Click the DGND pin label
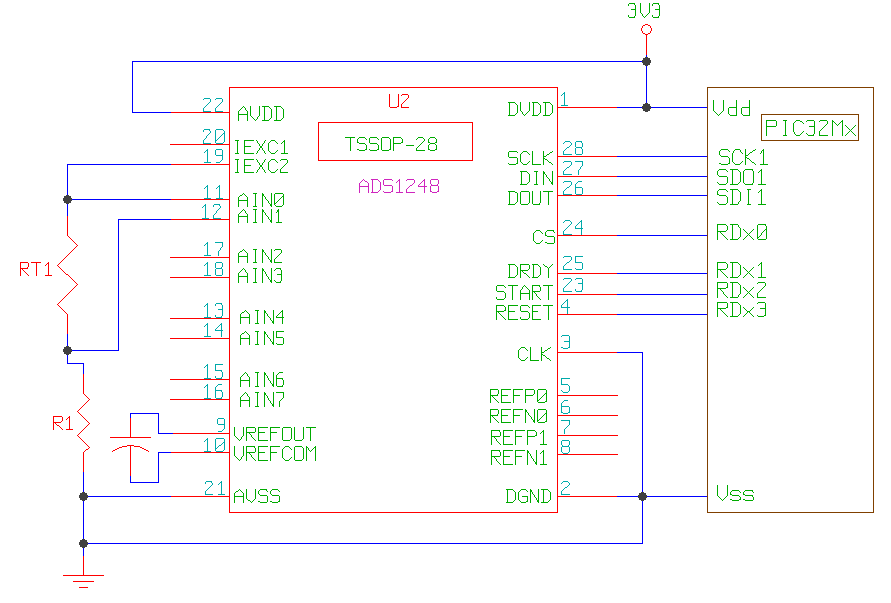Image resolution: width=891 pixels, height=603 pixels. pyautogui.click(x=528, y=497)
